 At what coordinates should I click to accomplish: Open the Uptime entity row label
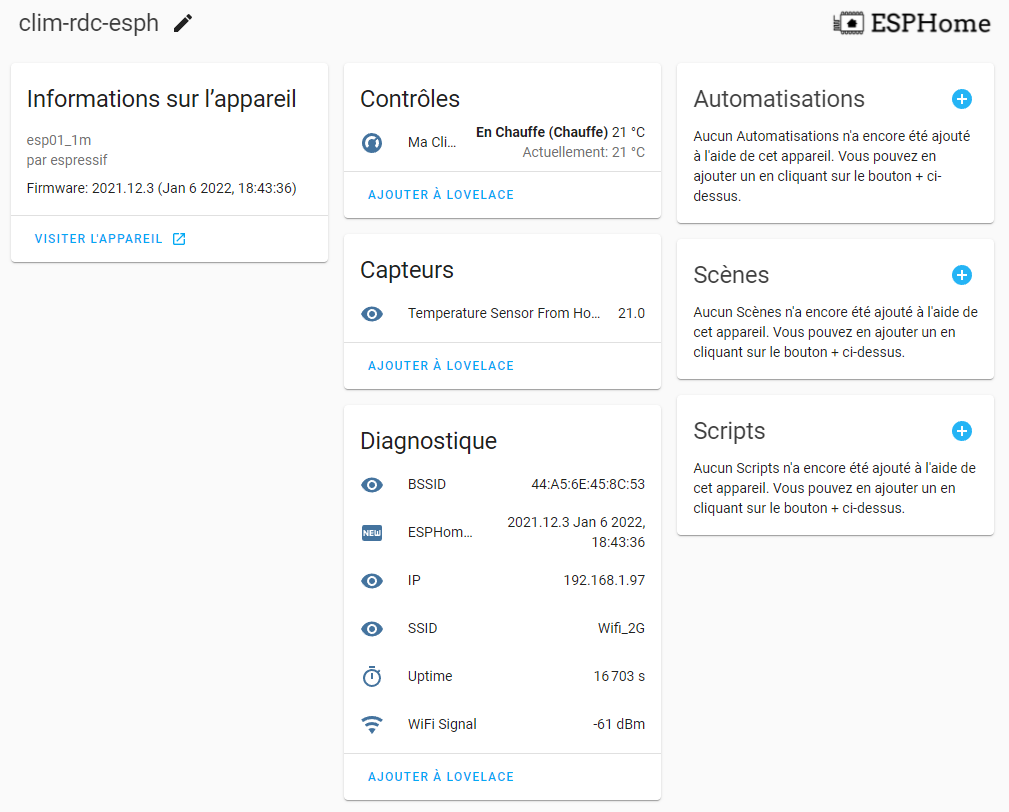coord(430,676)
